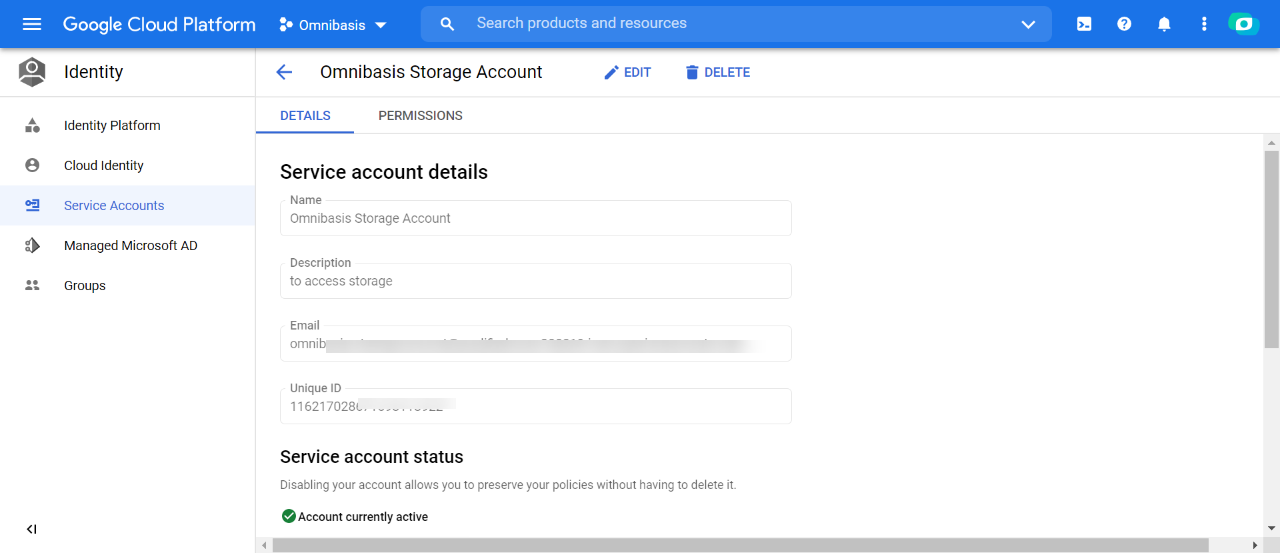Screen dimensions: 1280x553
Task: Click the Identity shield product icon
Action: tap(33, 72)
